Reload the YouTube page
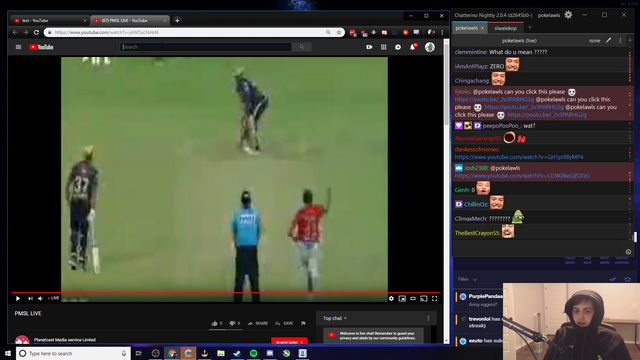 (36, 32)
